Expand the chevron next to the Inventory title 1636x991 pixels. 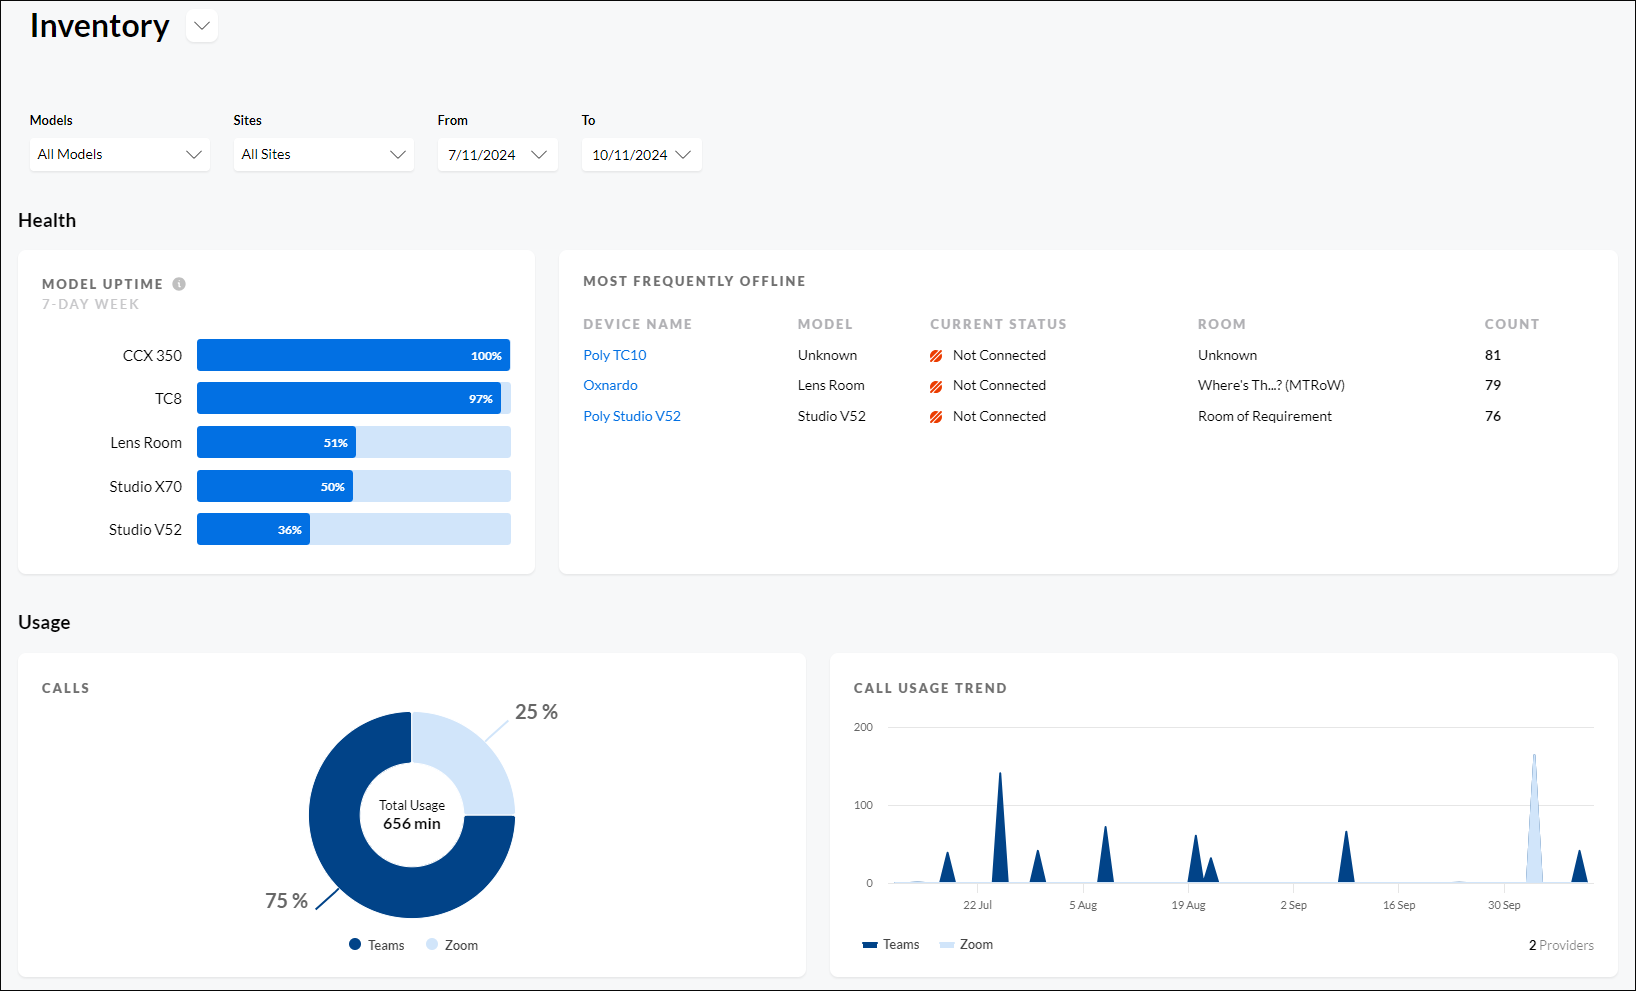[x=201, y=25]
